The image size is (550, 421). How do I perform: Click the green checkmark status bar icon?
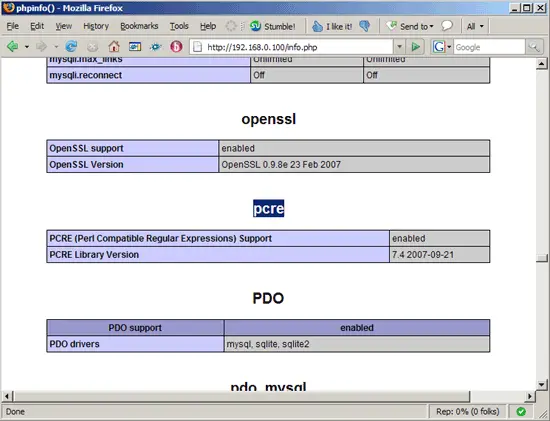(521, 411)
